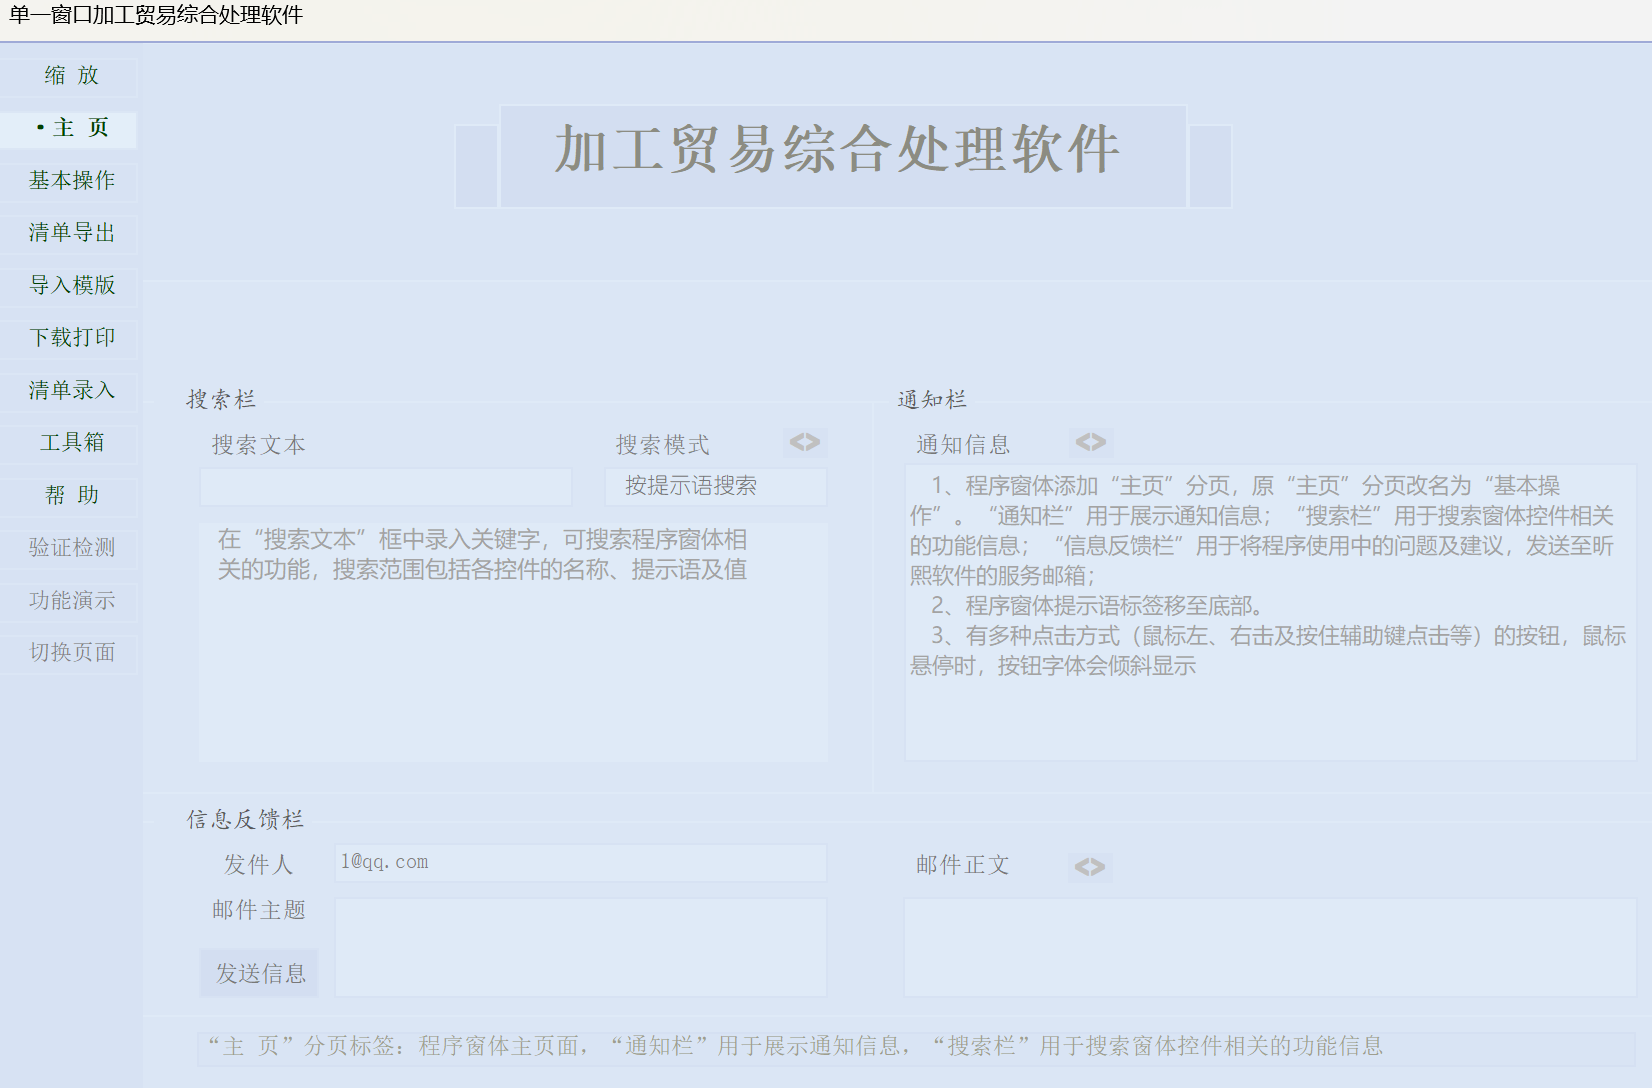Click the 功能演示 button
The height and width of the screenshot is (1088, 1652).
(71, 600)
